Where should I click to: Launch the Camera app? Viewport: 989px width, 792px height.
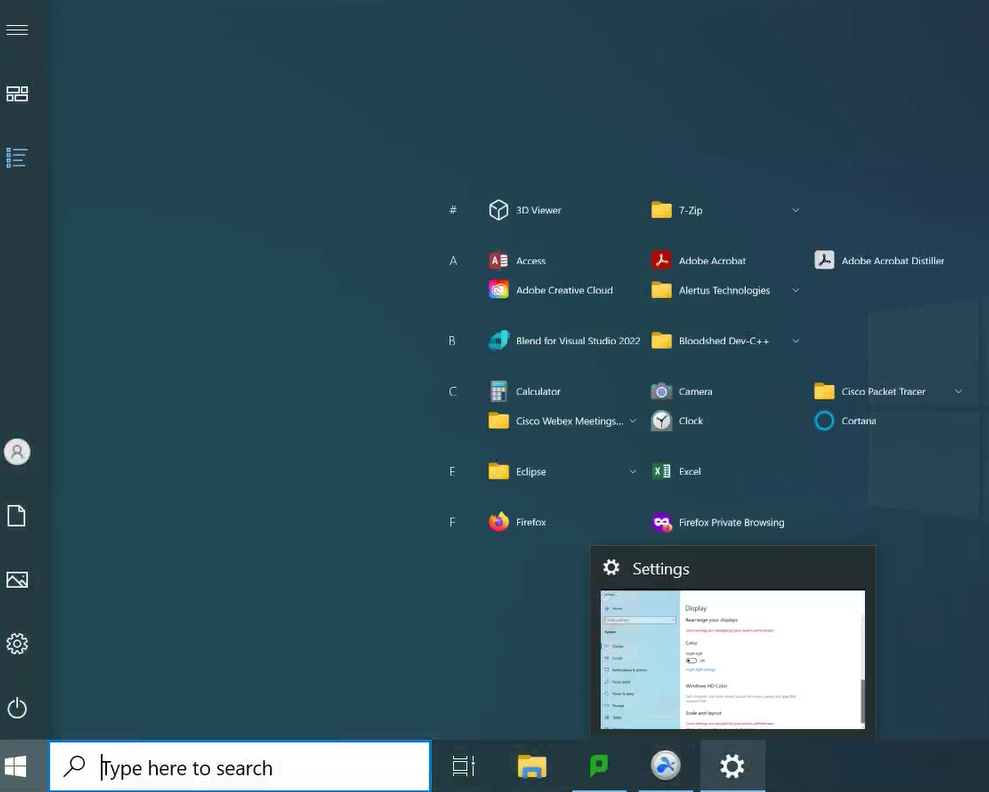692,391
